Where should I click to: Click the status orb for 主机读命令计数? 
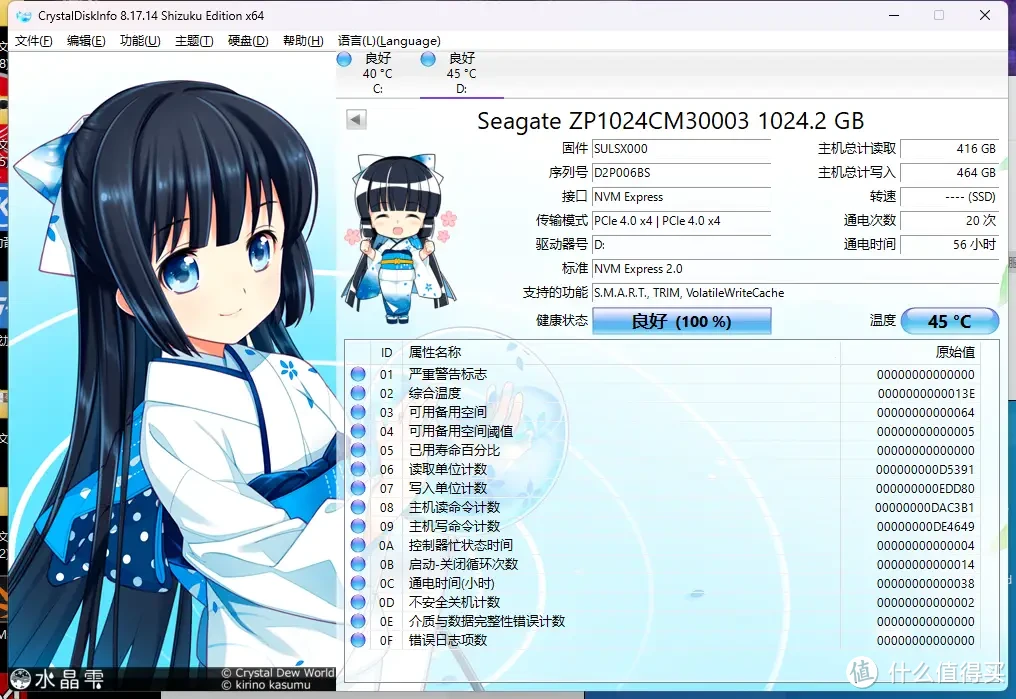358,507
